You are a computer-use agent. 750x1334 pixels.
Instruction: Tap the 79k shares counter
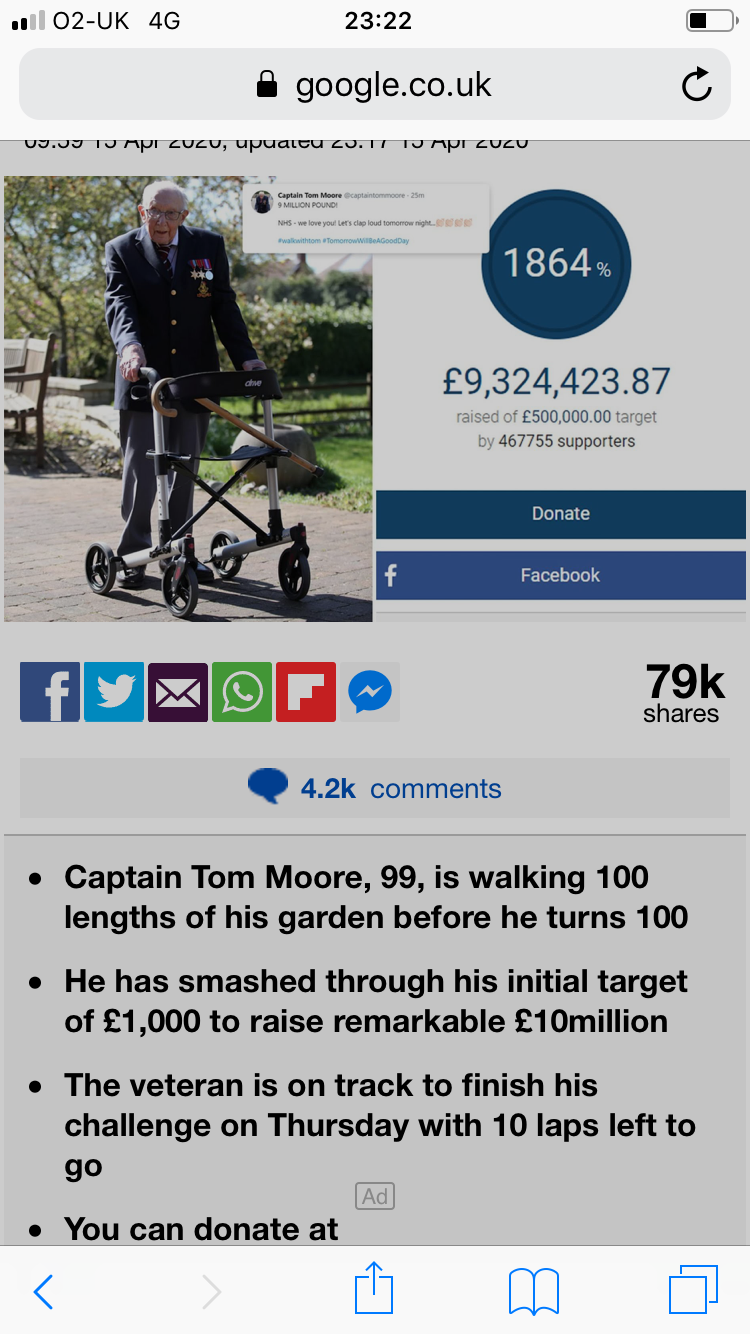click(684, 693)
